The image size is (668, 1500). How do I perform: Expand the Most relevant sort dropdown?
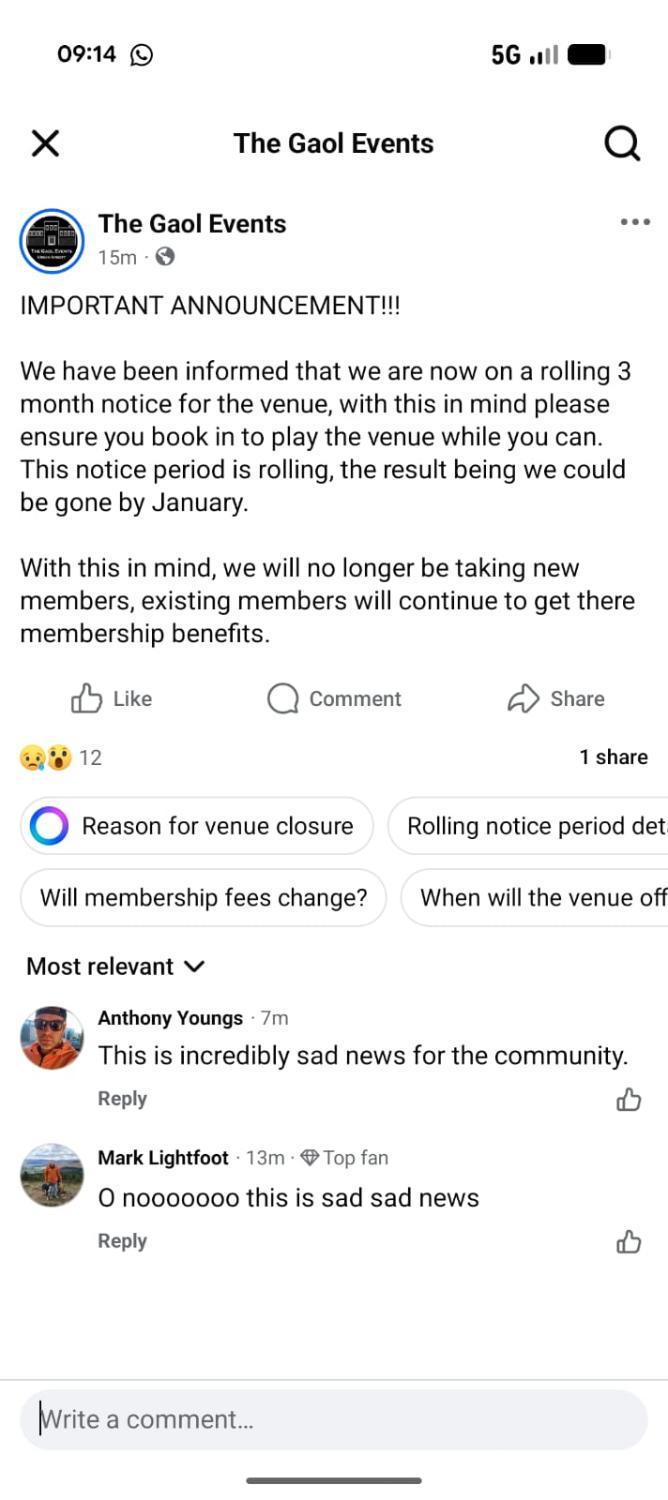pos(115,966)
